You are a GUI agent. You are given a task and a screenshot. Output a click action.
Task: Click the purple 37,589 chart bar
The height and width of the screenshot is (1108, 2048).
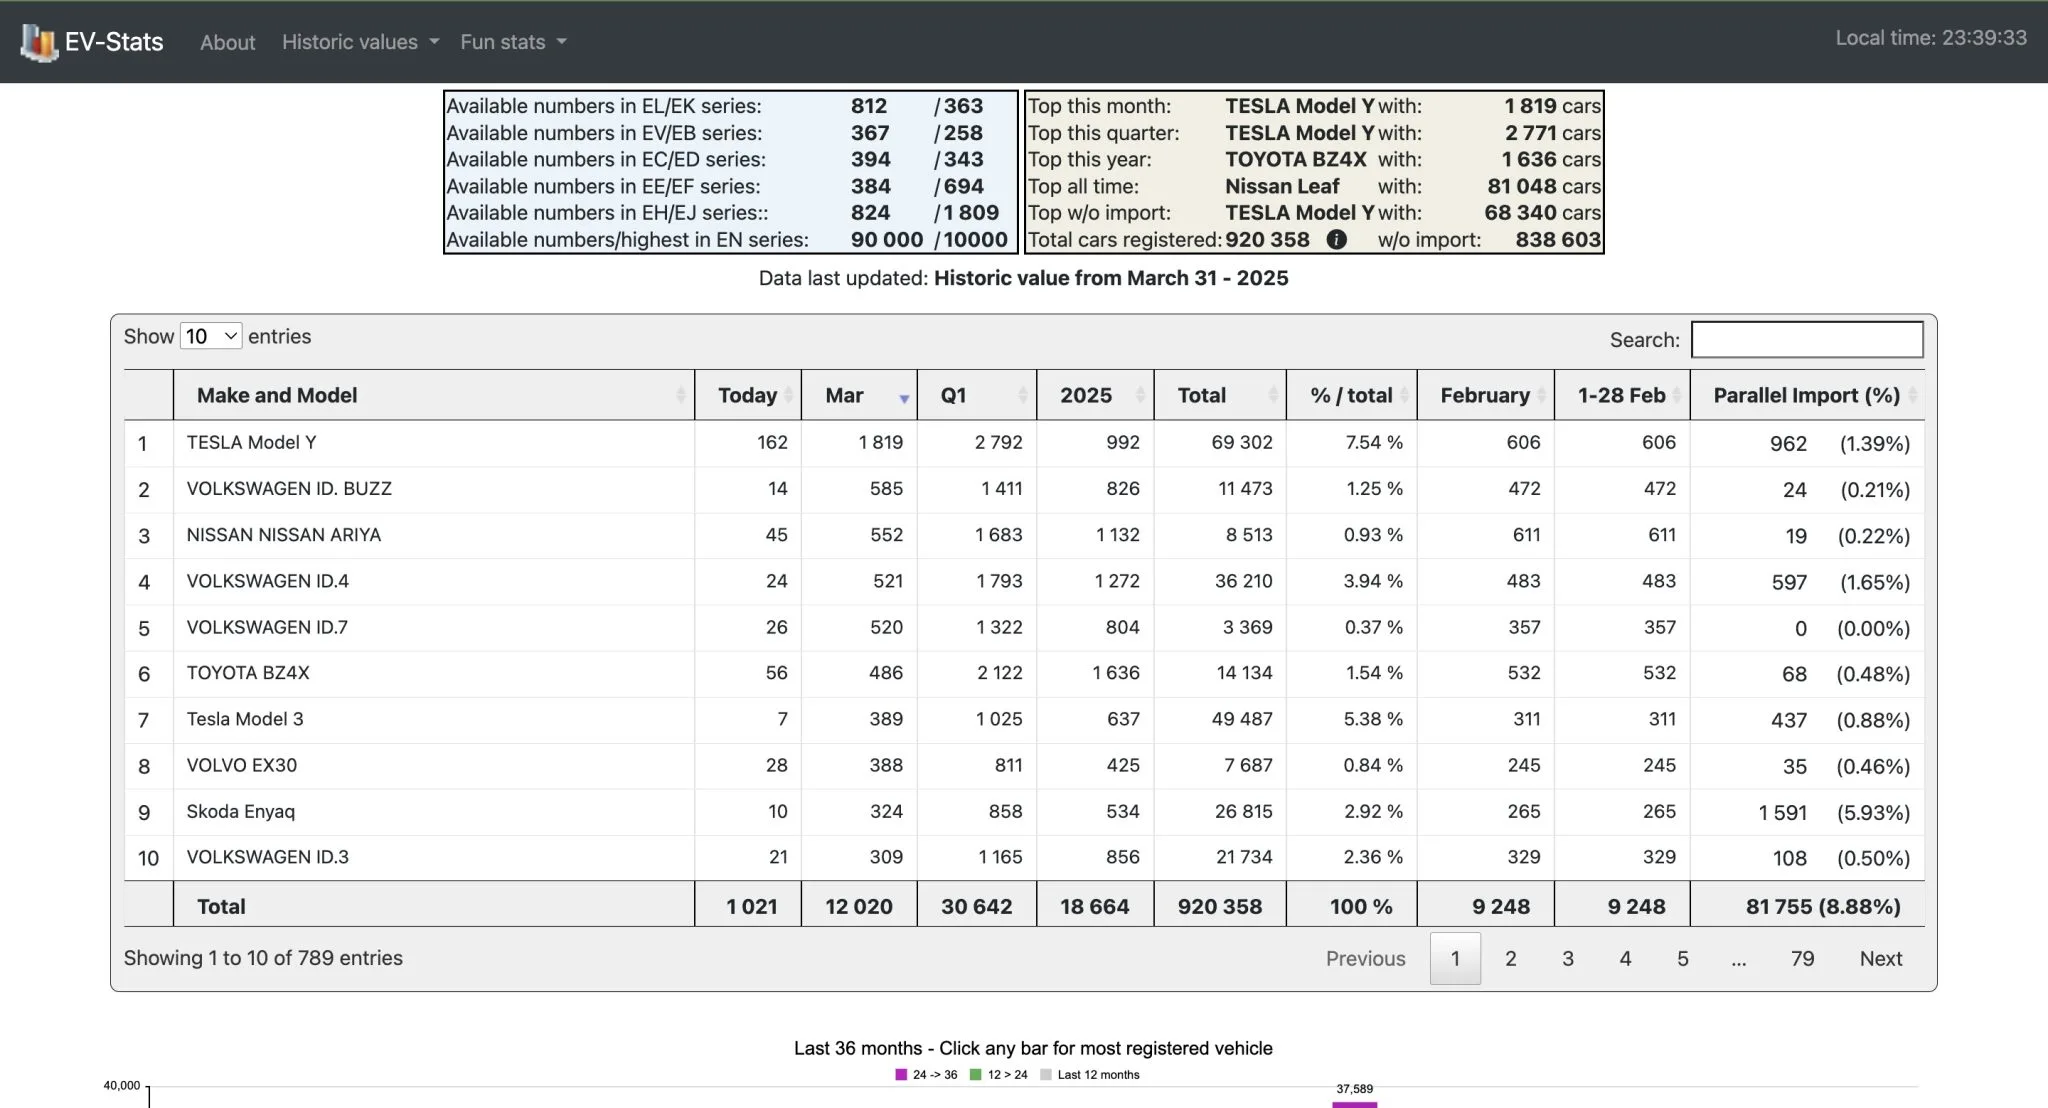pyautogui.click(x=1354, y=1104)
